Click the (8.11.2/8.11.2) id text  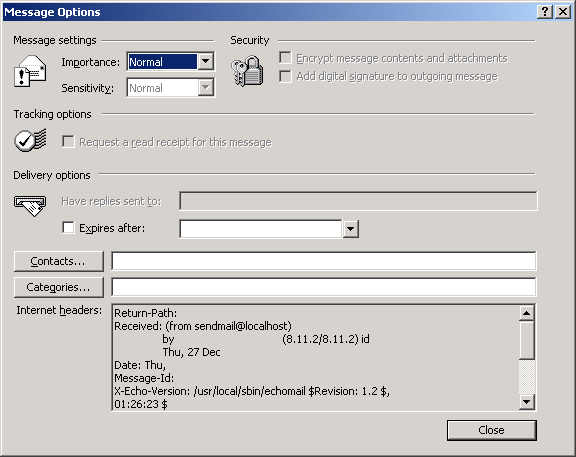coord(326,339)
